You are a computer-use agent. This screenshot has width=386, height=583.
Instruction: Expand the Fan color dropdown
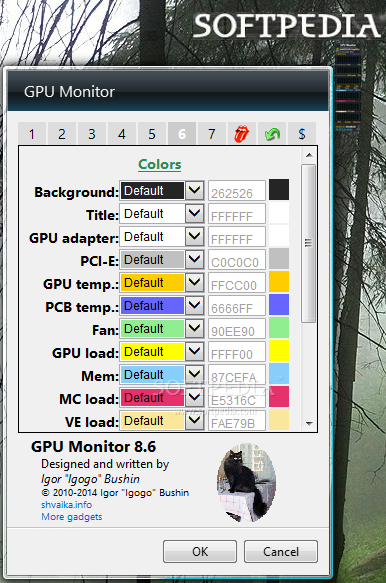[194, 329]
